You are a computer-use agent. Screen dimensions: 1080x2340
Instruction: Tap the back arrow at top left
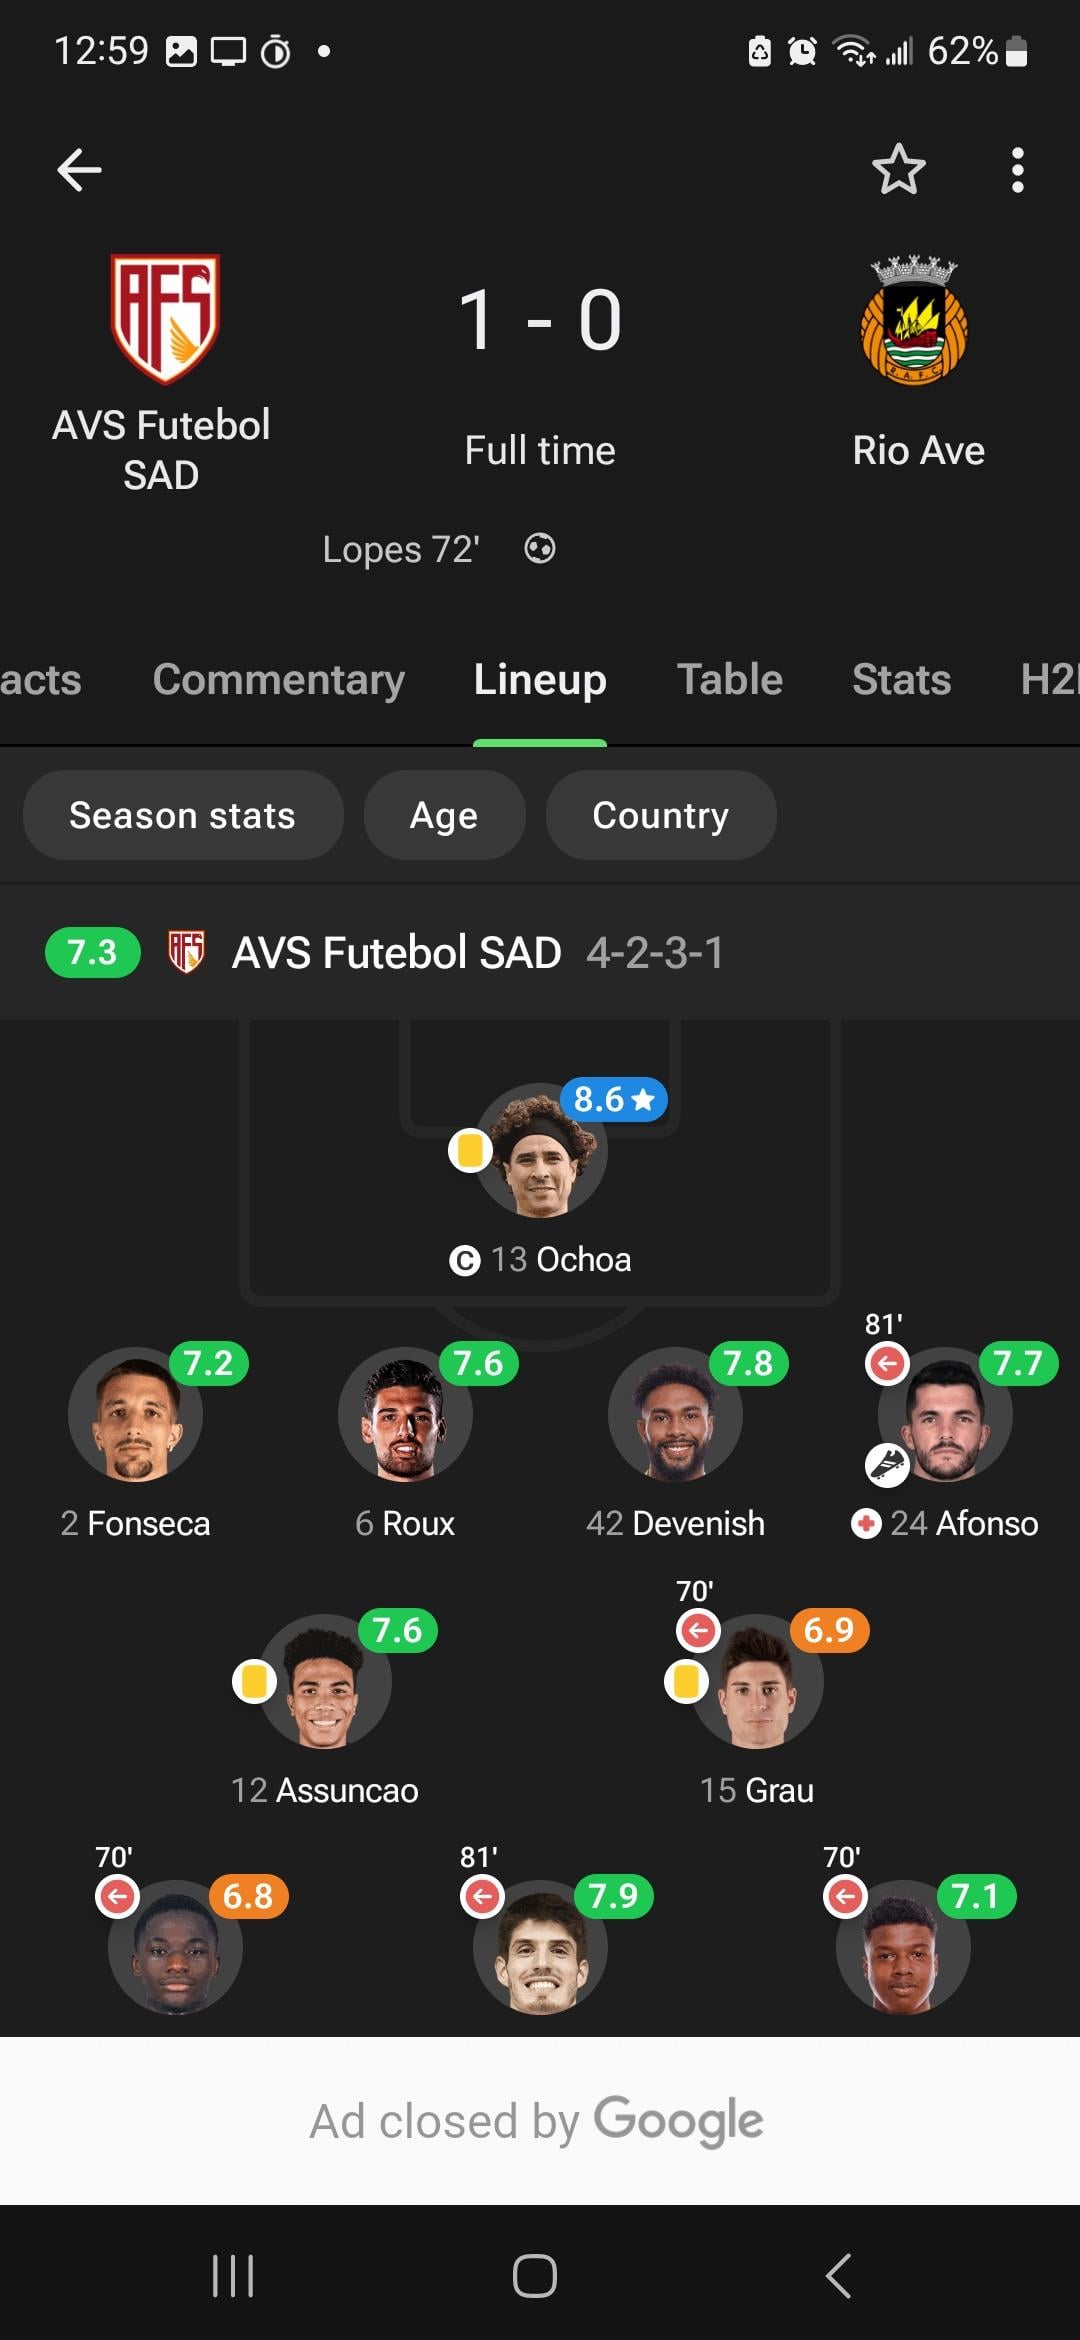pos(79,169)
